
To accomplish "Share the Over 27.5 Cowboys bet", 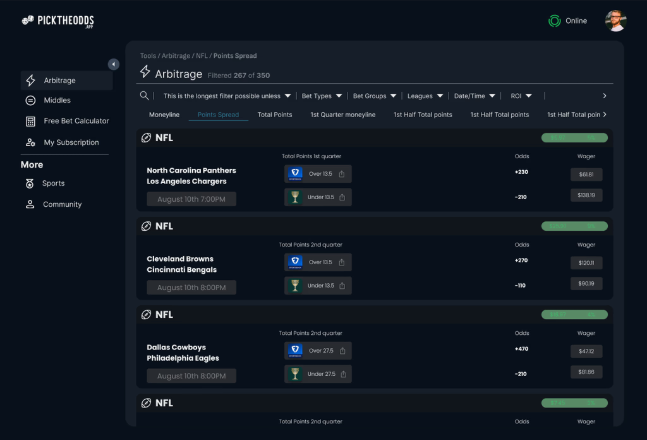I will [342, 351].
